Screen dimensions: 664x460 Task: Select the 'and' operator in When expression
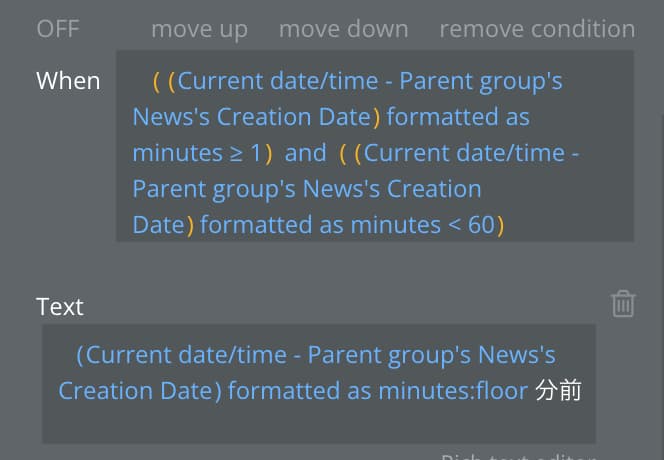[x=306, y=153]
